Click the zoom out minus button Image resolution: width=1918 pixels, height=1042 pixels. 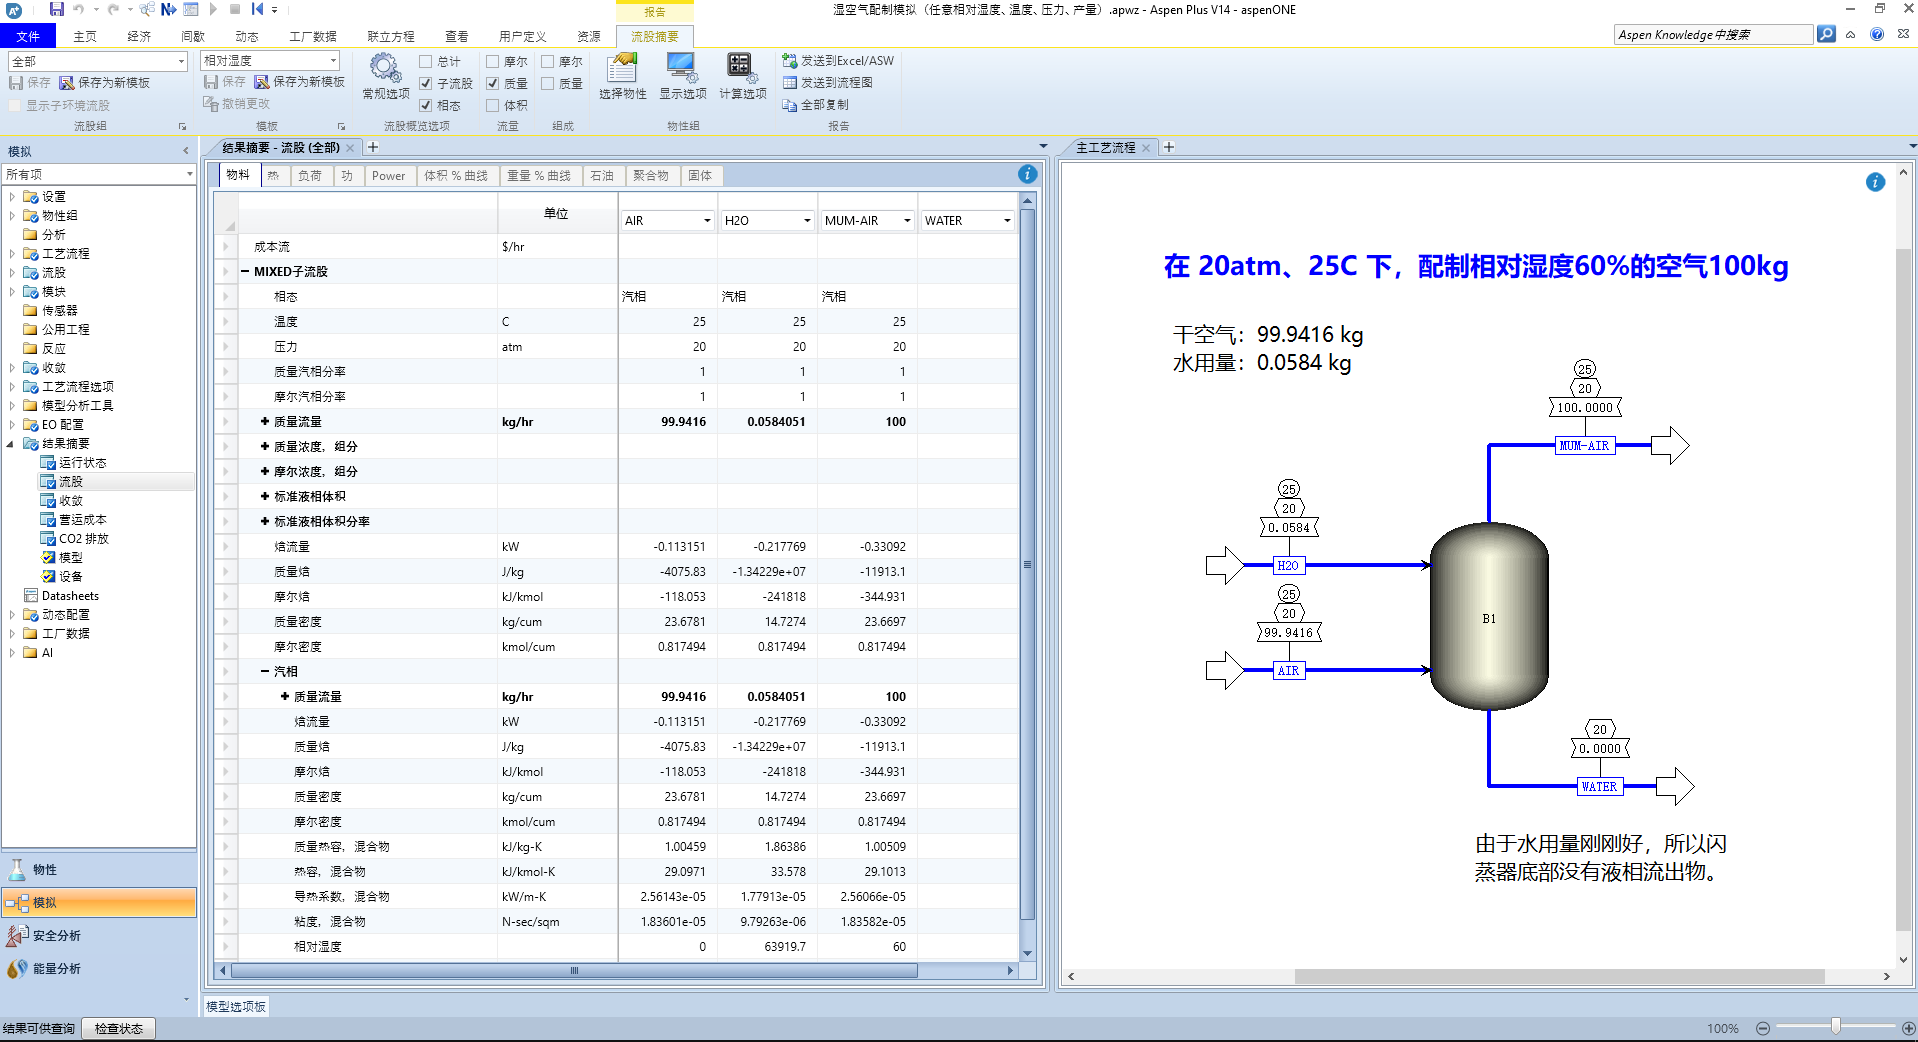pos(1762,1028)
